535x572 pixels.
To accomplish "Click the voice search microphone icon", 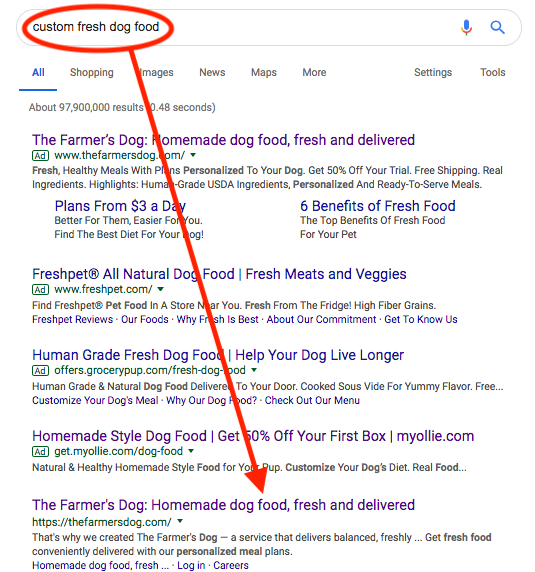I will tap(466, 27).
